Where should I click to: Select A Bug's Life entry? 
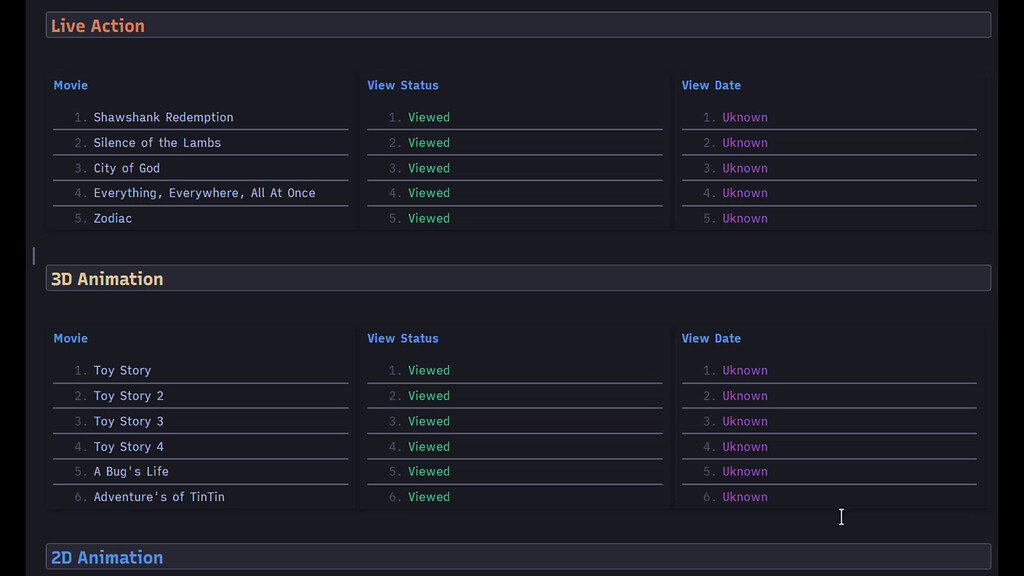[x=131, y=471]
